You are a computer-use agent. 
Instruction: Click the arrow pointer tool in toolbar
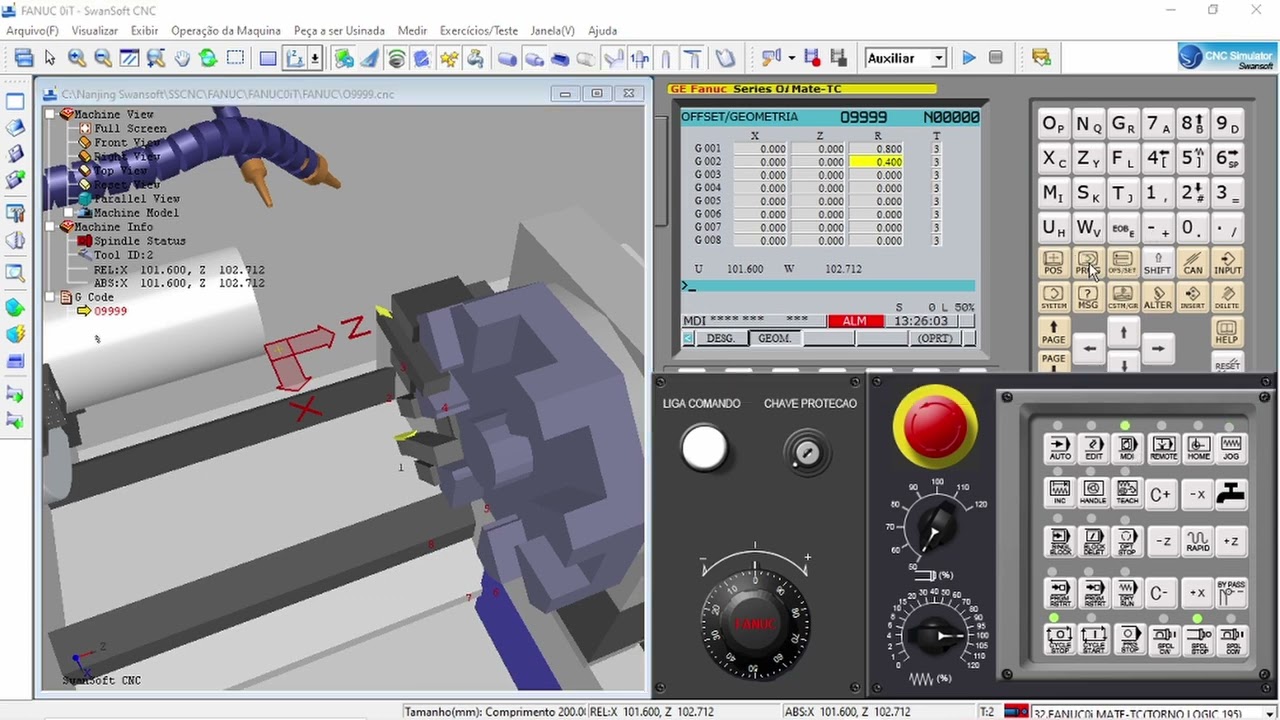[51, 58]
